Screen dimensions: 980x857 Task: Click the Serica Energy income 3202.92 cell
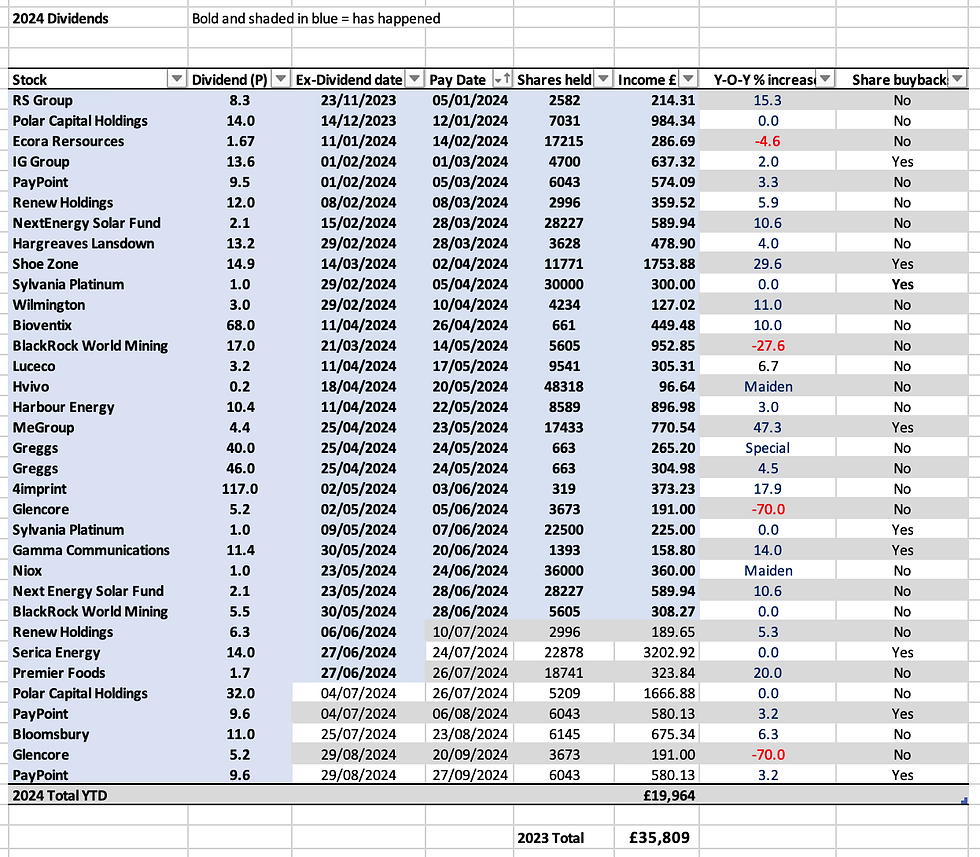click(656, 652)
